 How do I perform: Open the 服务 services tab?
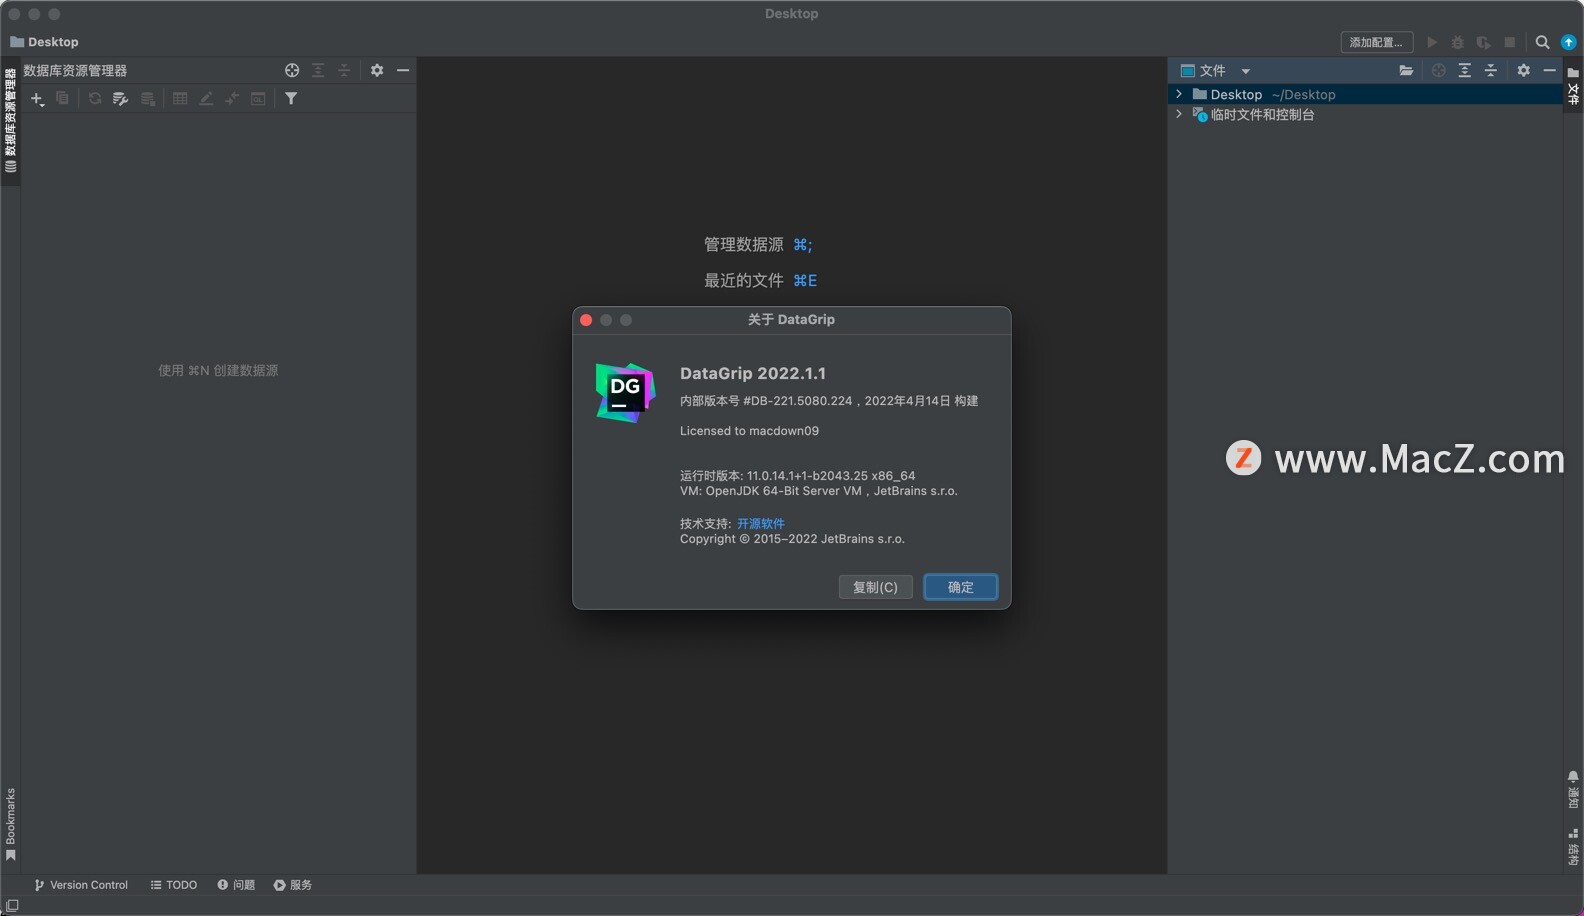click(x=293, y=885)
